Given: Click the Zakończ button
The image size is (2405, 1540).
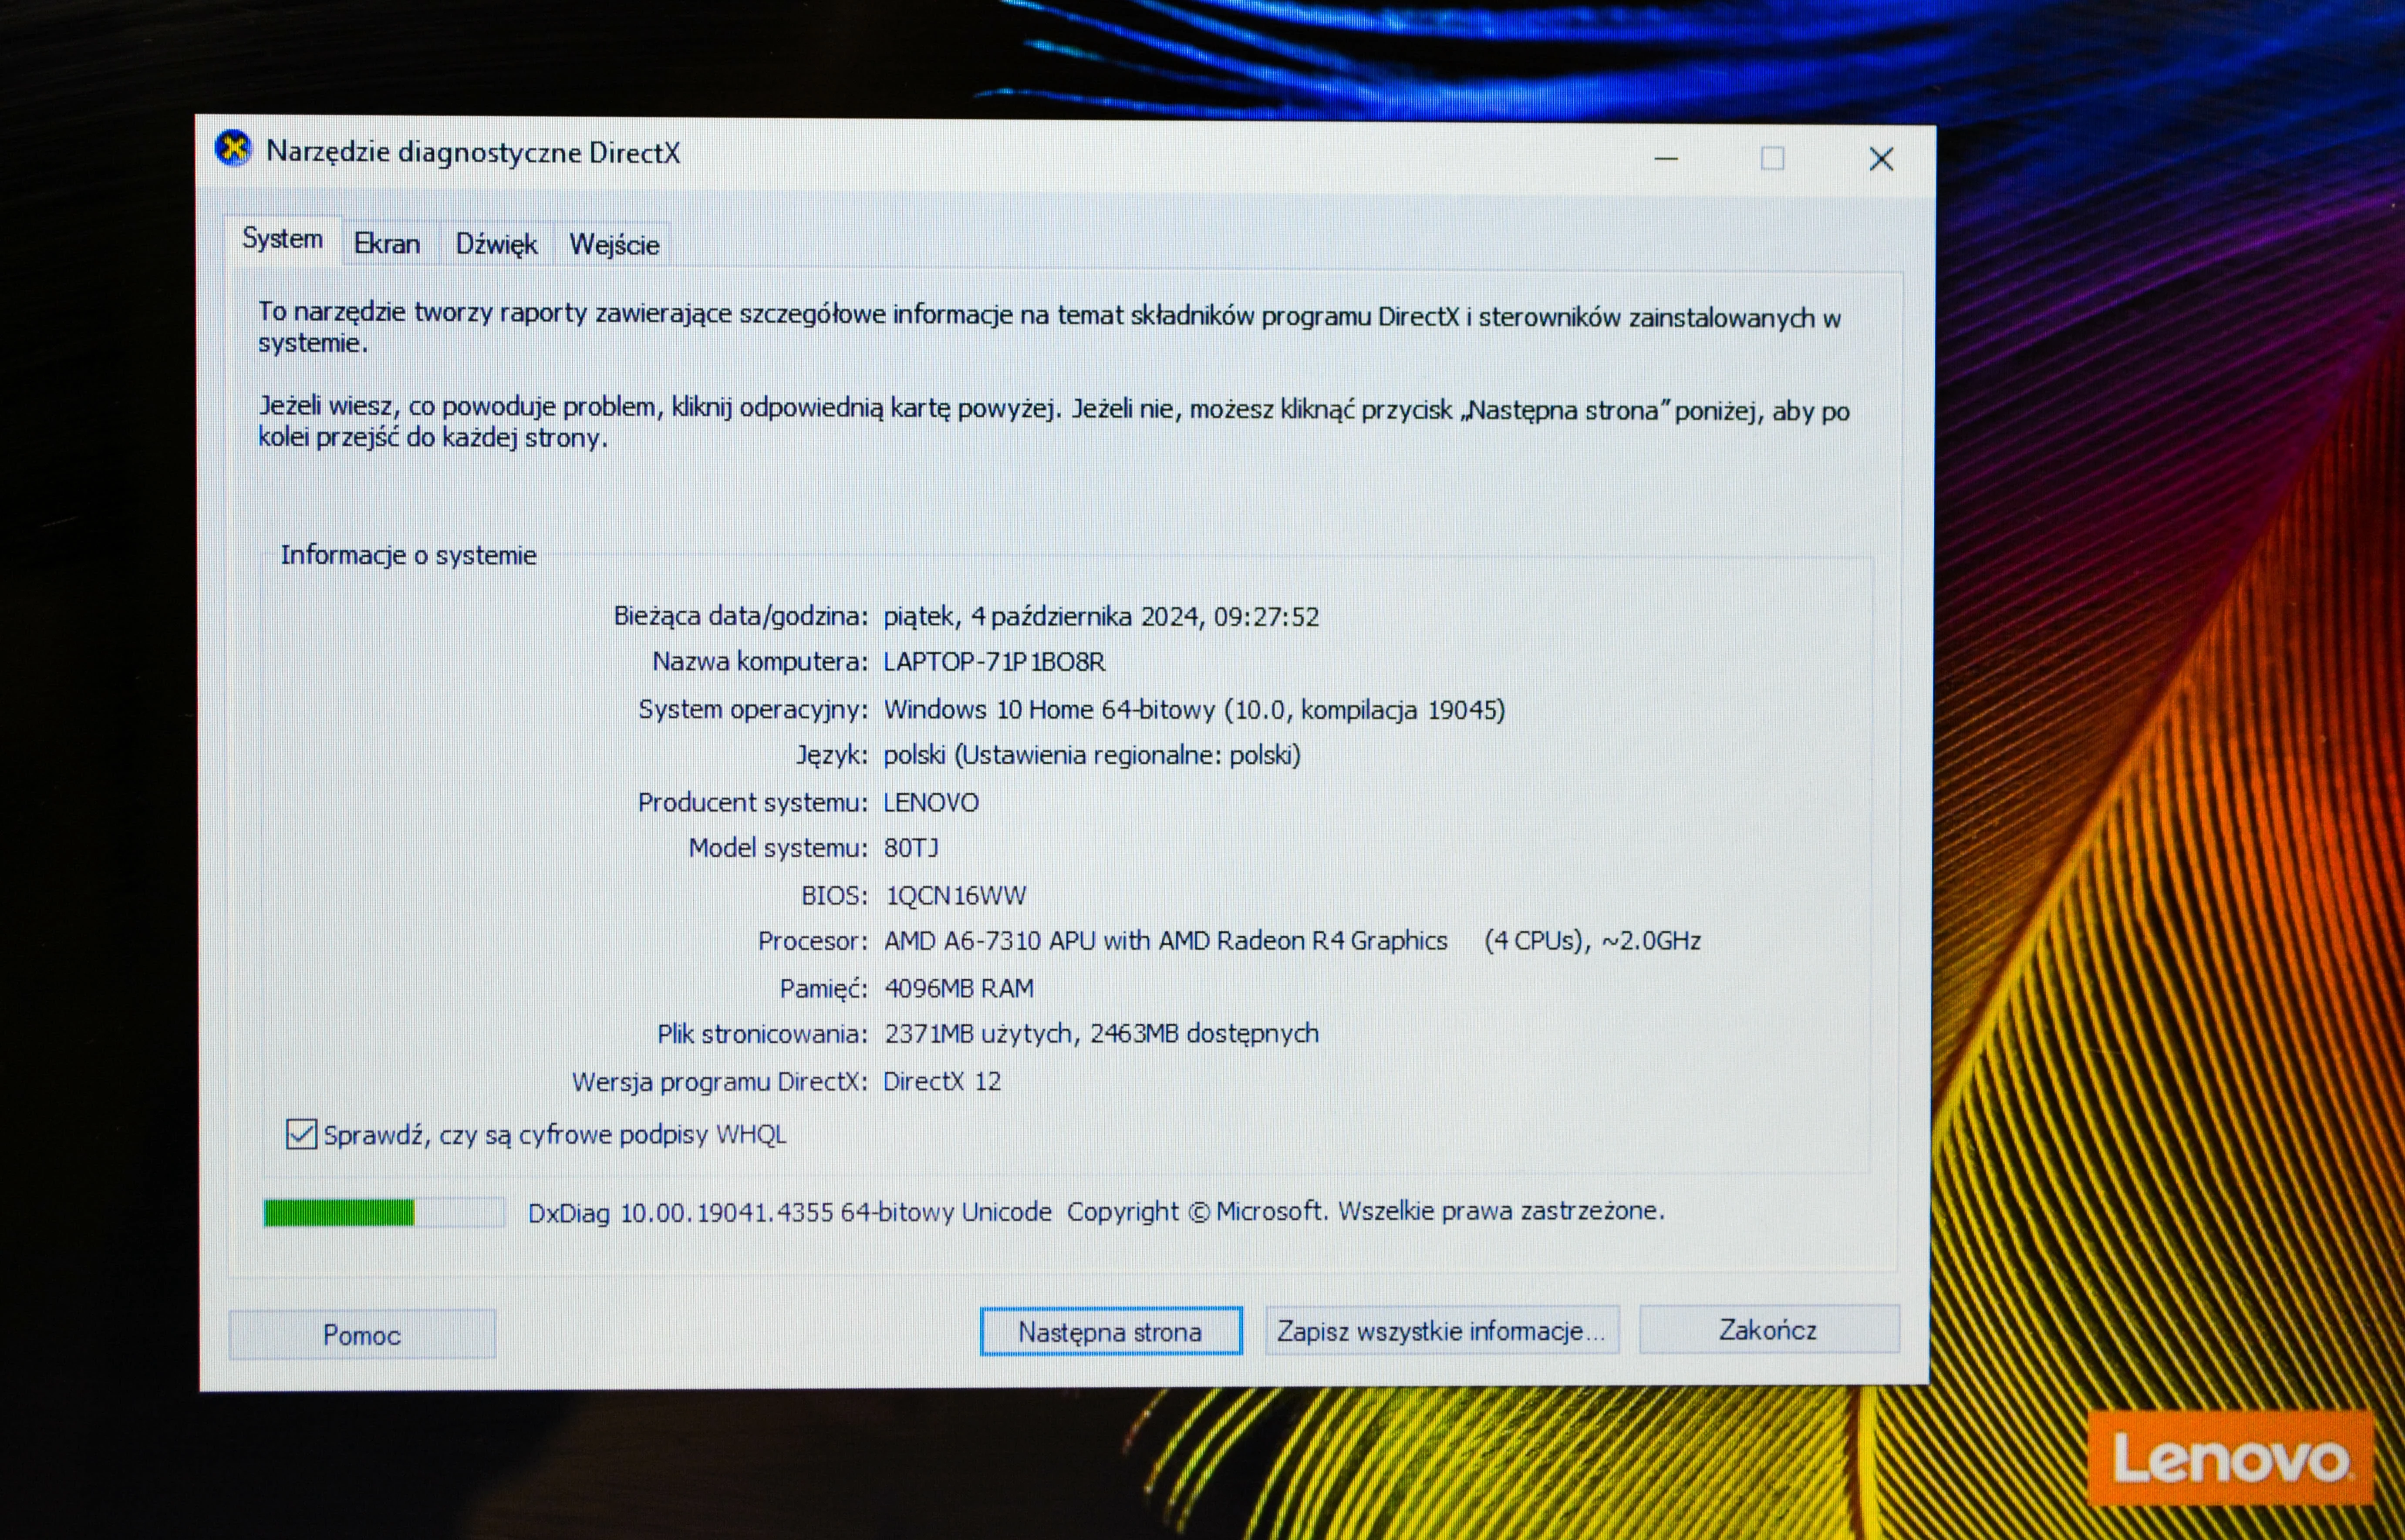Looking at the screenshot, I should tap(1768, 1330).
